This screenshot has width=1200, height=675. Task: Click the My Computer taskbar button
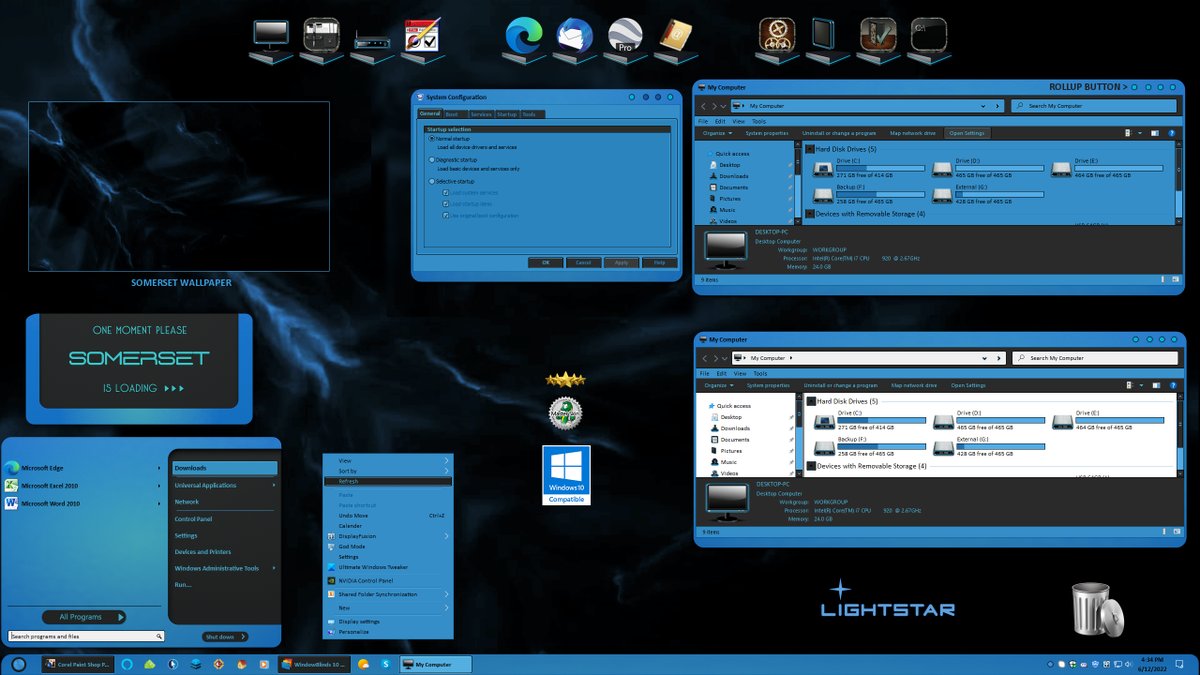(434, 664)
